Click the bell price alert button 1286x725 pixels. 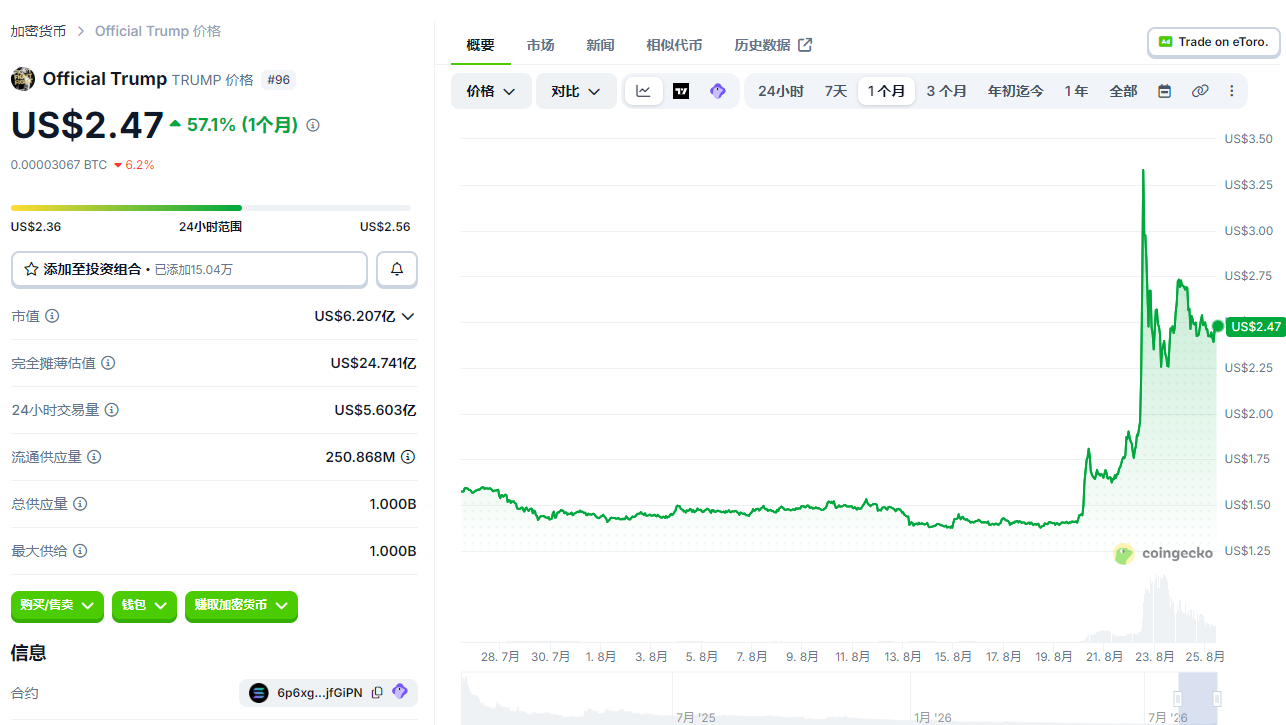point(397,269)
